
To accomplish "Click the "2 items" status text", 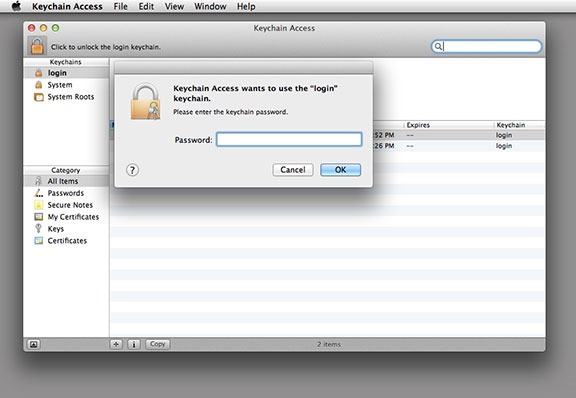I will [329, 344].
